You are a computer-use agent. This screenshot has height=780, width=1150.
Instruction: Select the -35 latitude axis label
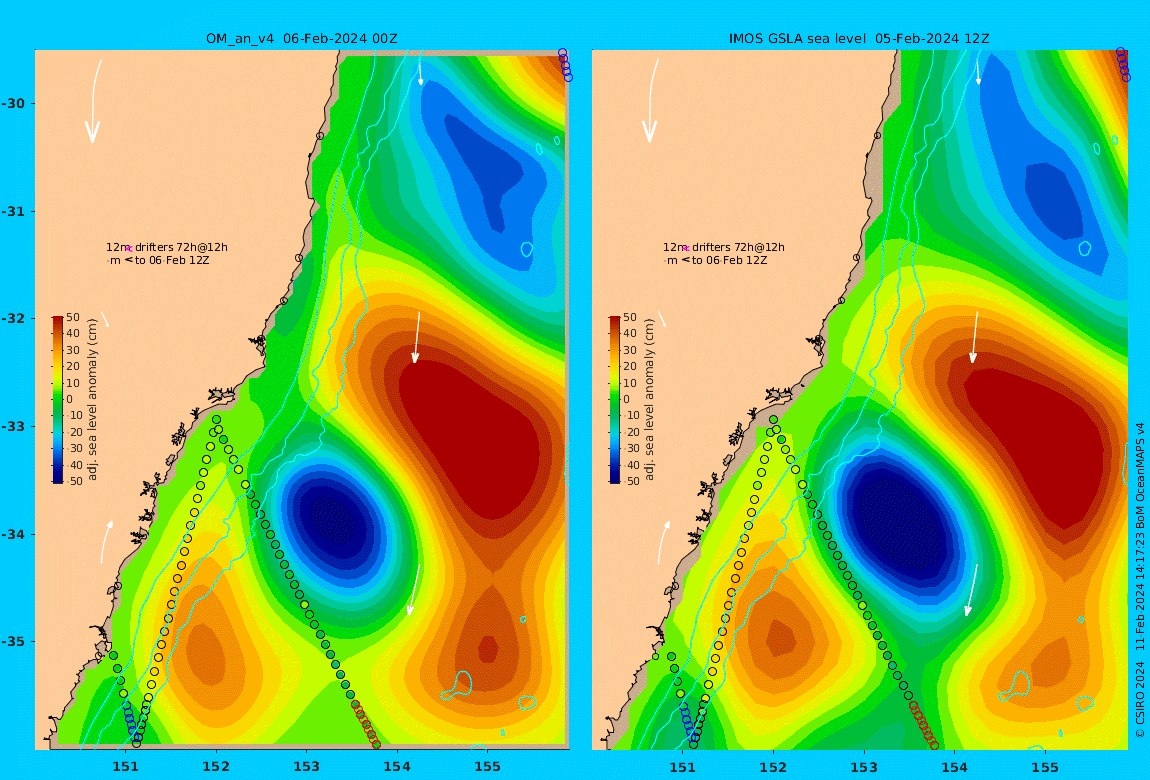13,641
